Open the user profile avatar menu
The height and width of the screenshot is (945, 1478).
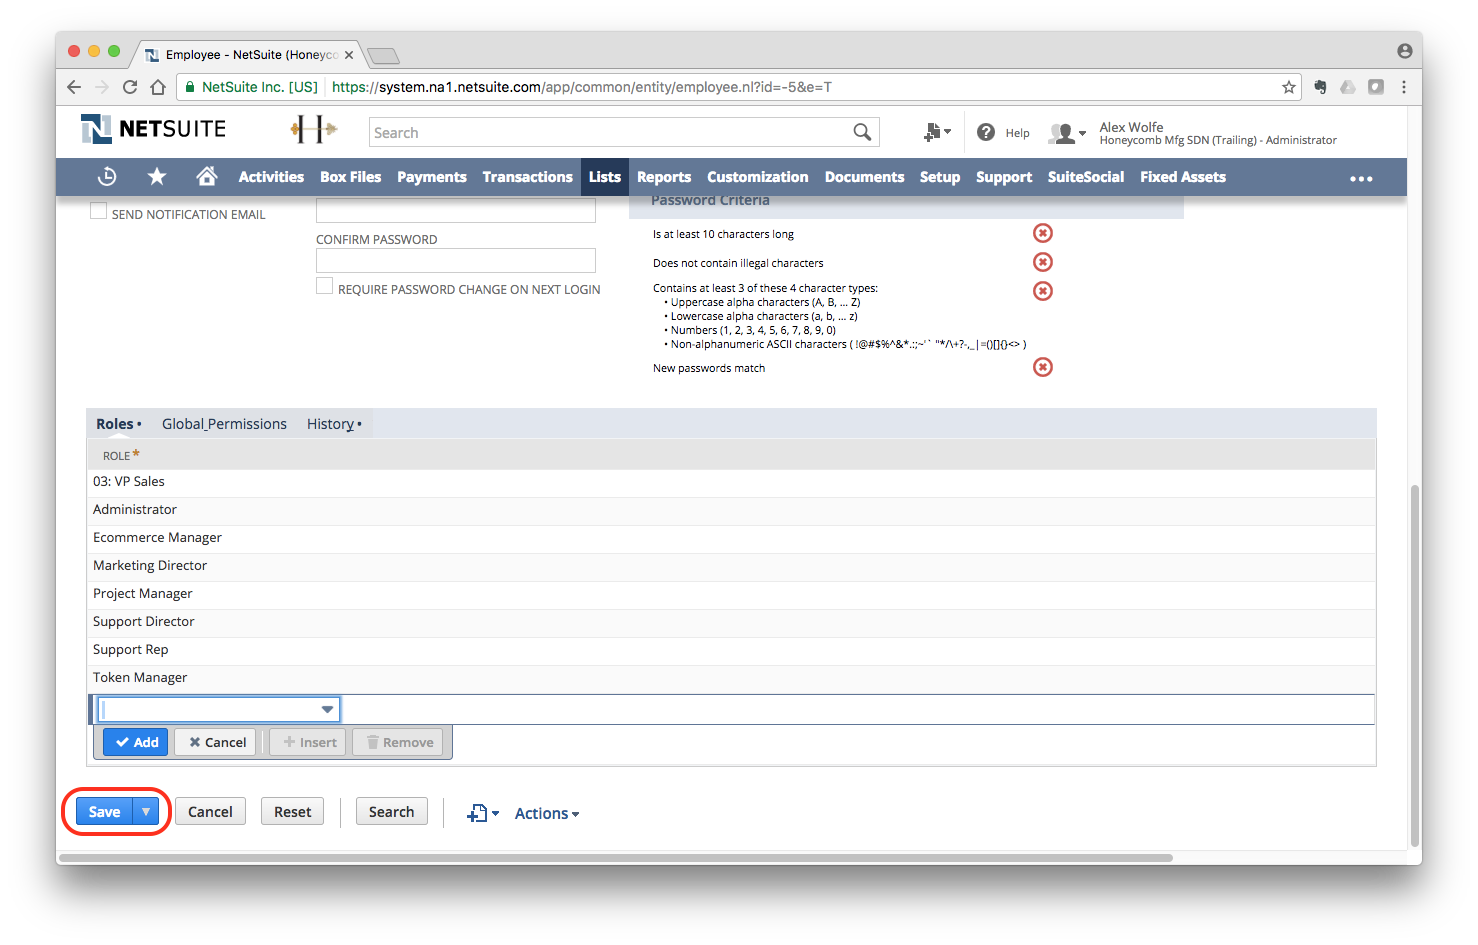point(1066,133)
